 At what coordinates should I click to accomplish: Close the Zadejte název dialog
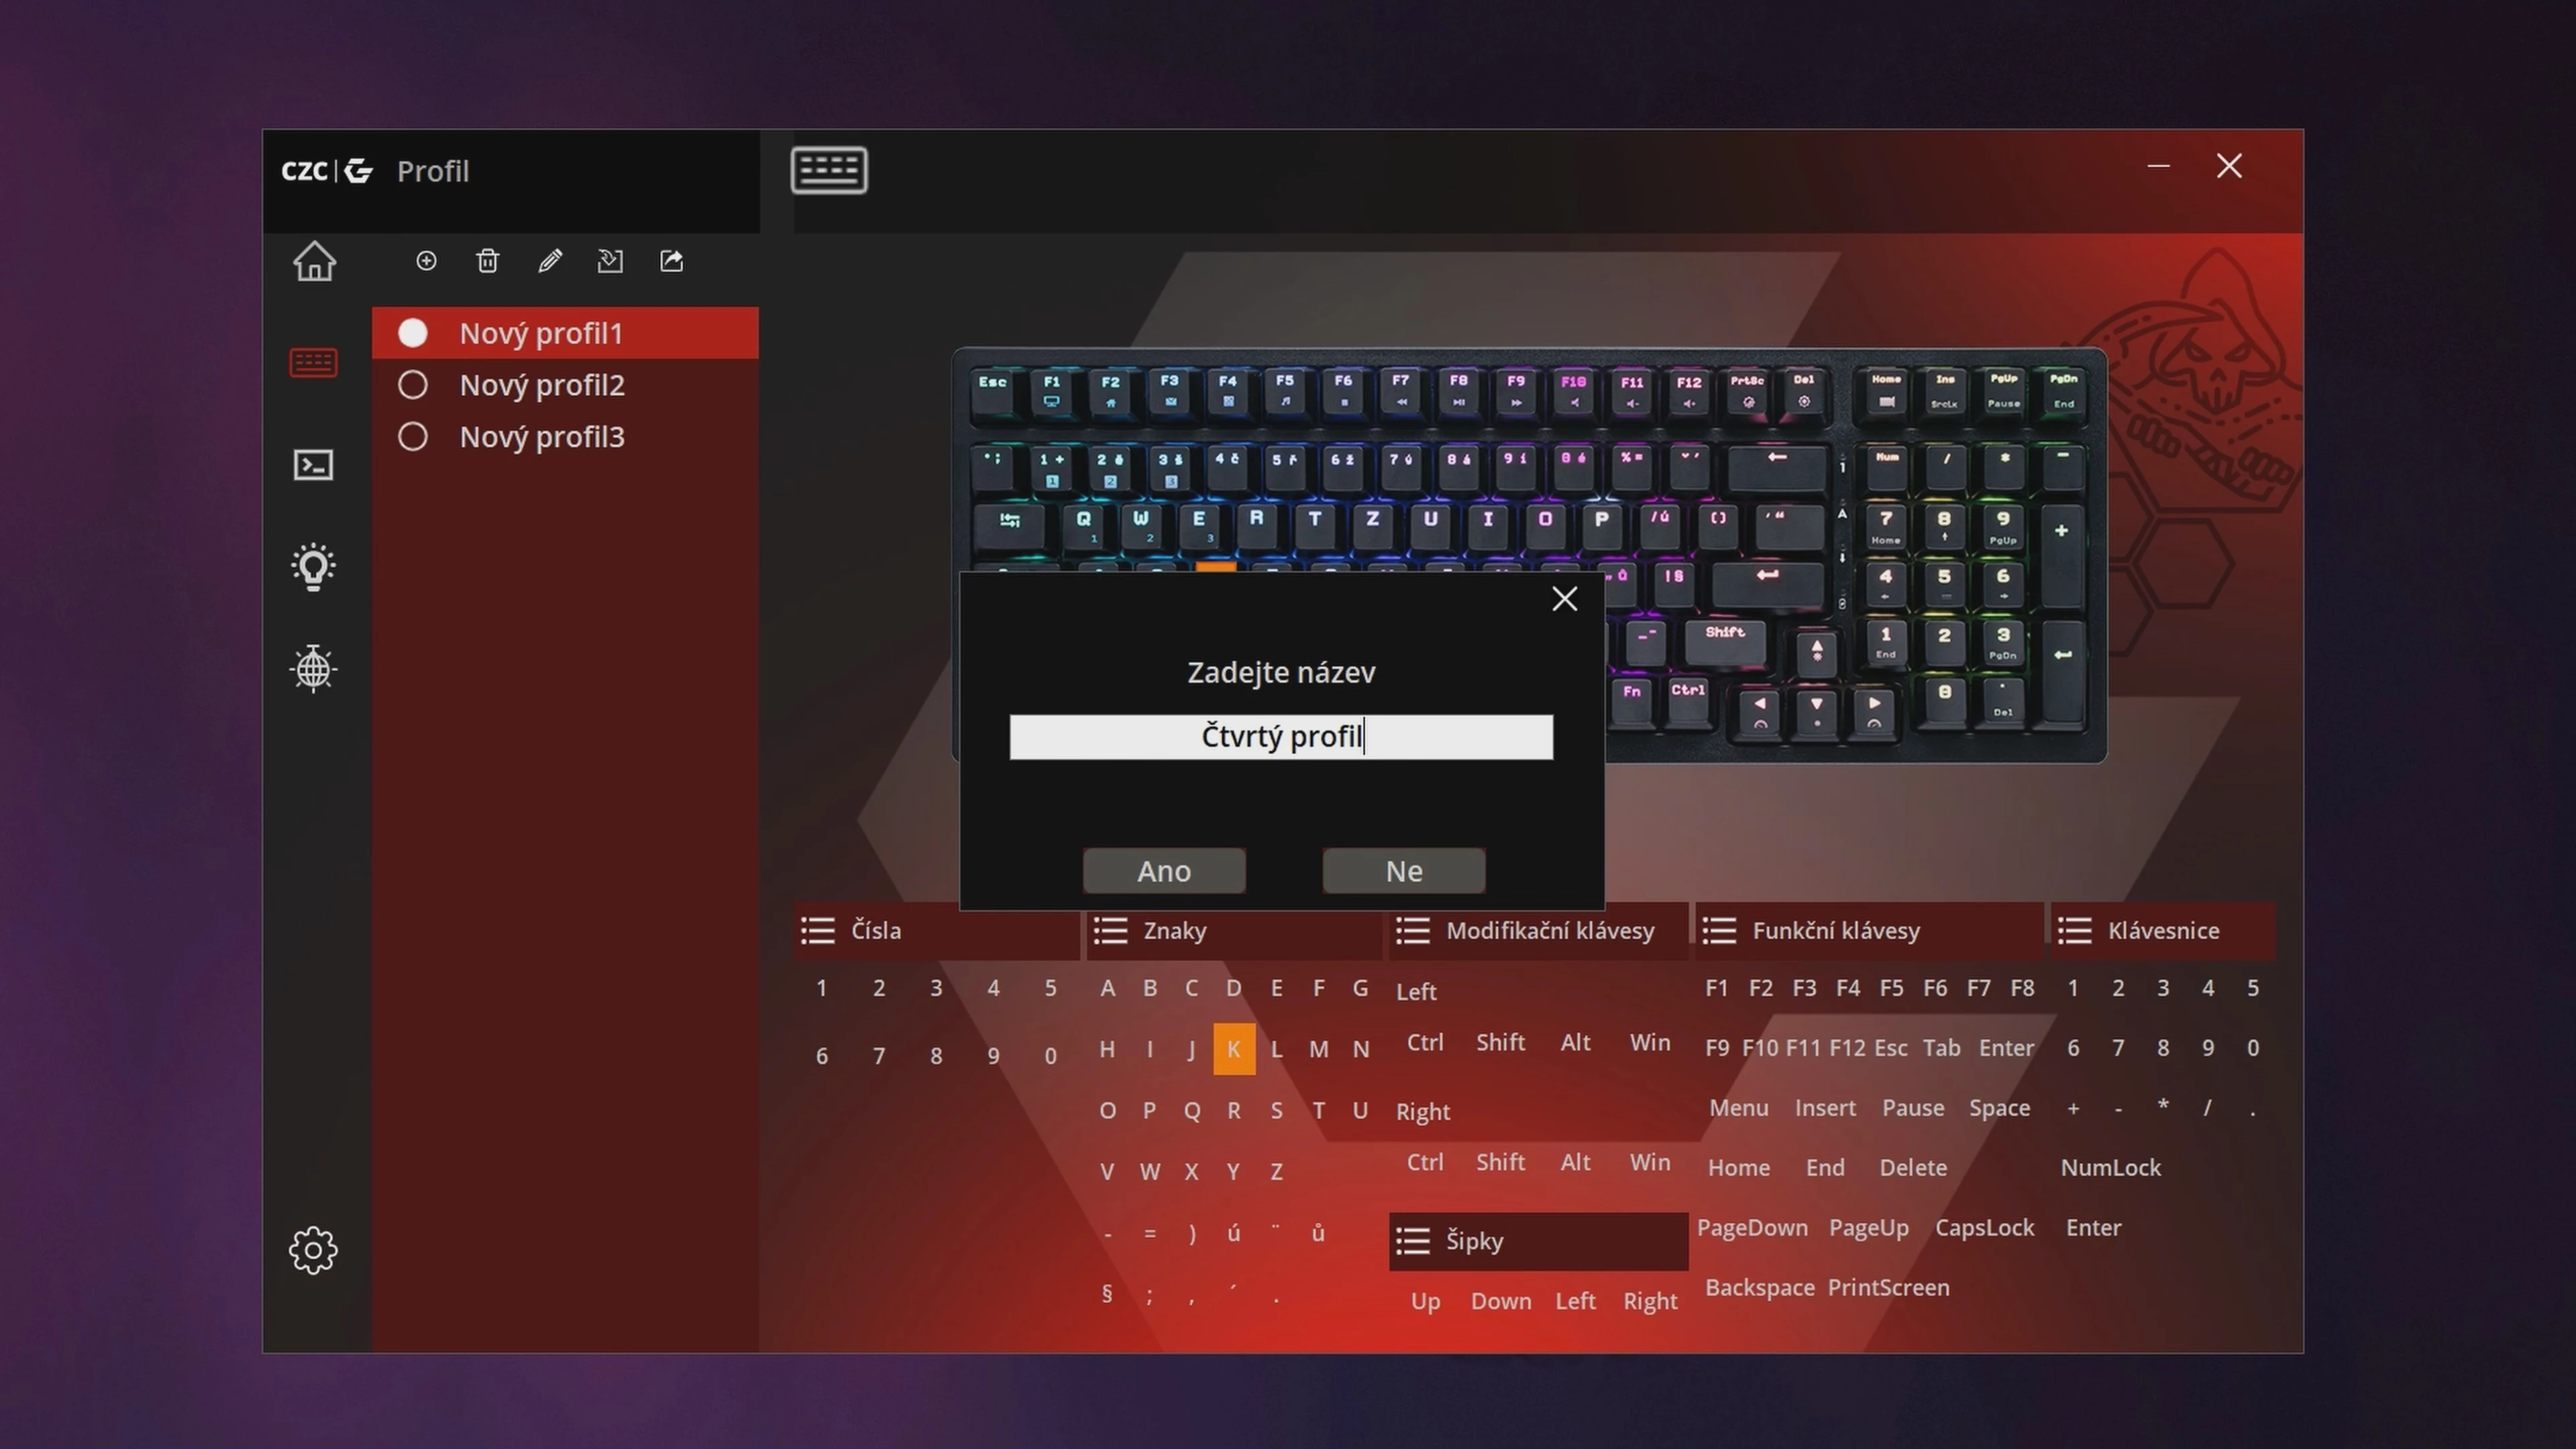pyautogui.click(x=1565, y=599)
